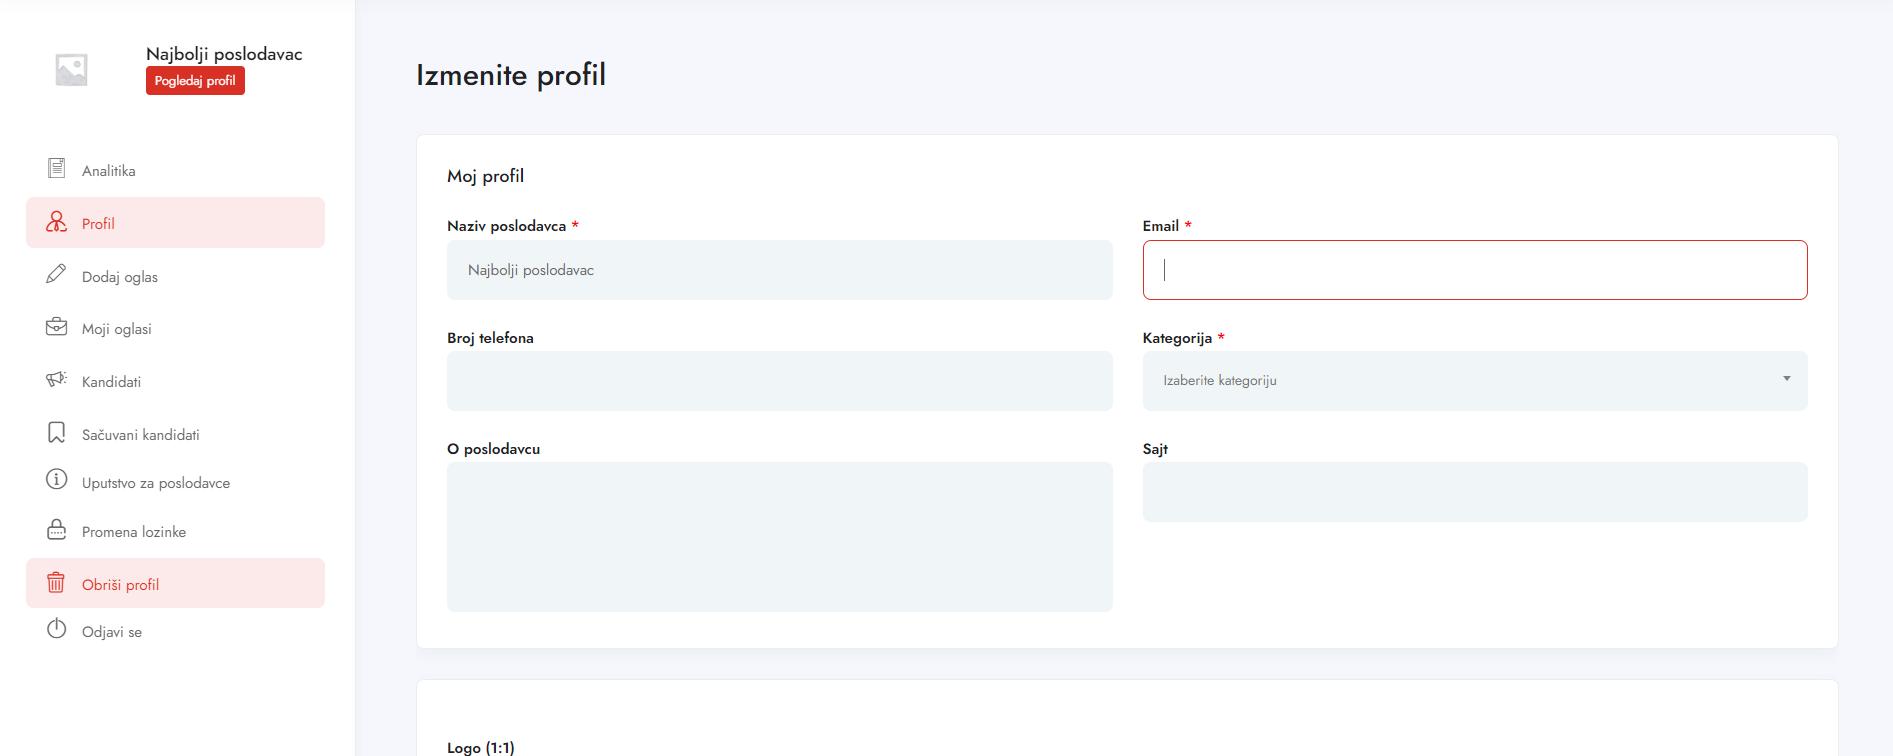
Task: Click the briefcase icon for Moji oglasi
Action: [57, 327]
